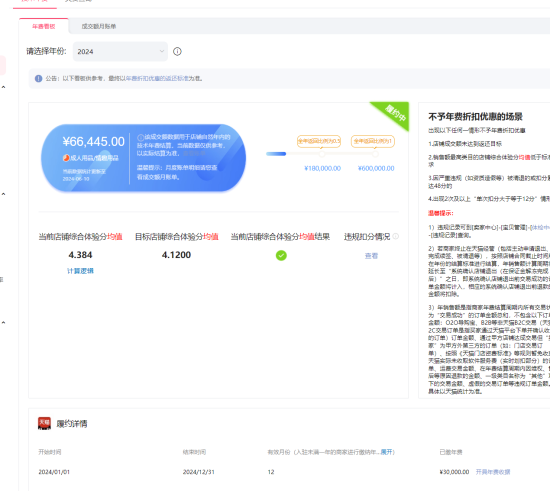Switch to the 成交额月账单 tab
The width and height of the screenshot is (550, 491).
pyautogui.click(x=99, y=26)
